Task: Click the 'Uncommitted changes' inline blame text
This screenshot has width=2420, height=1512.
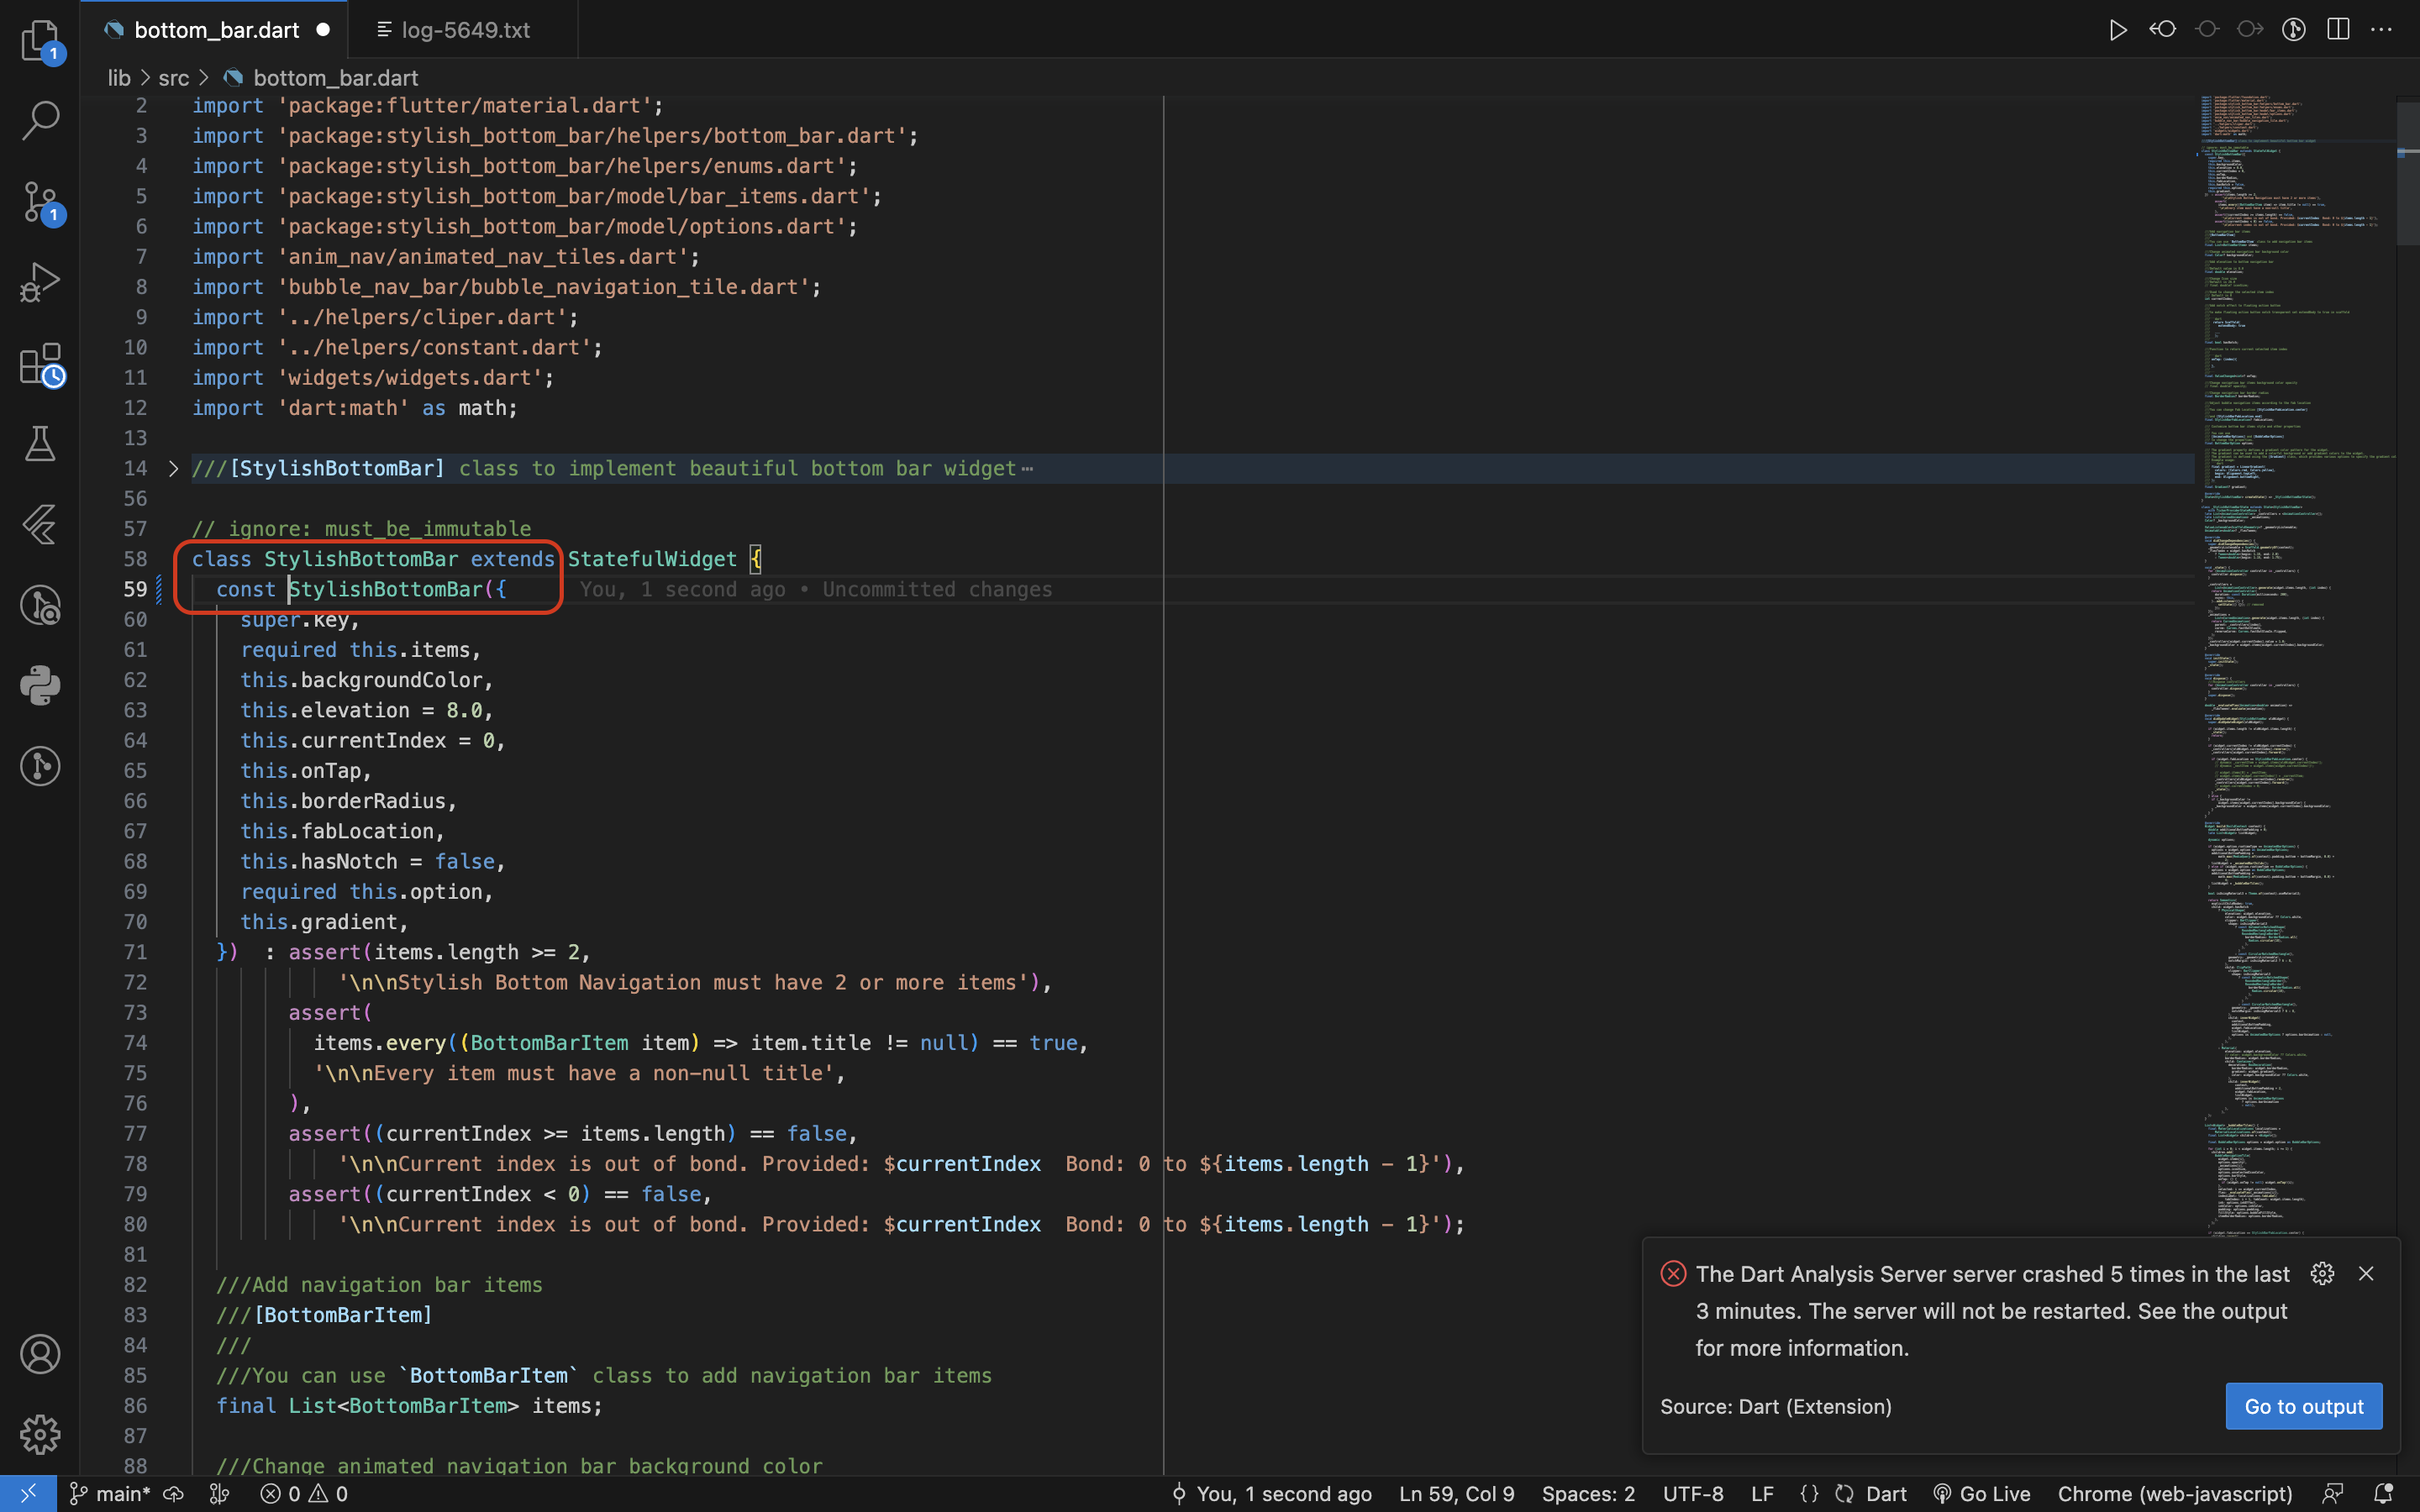Action: tap(937, 589)
